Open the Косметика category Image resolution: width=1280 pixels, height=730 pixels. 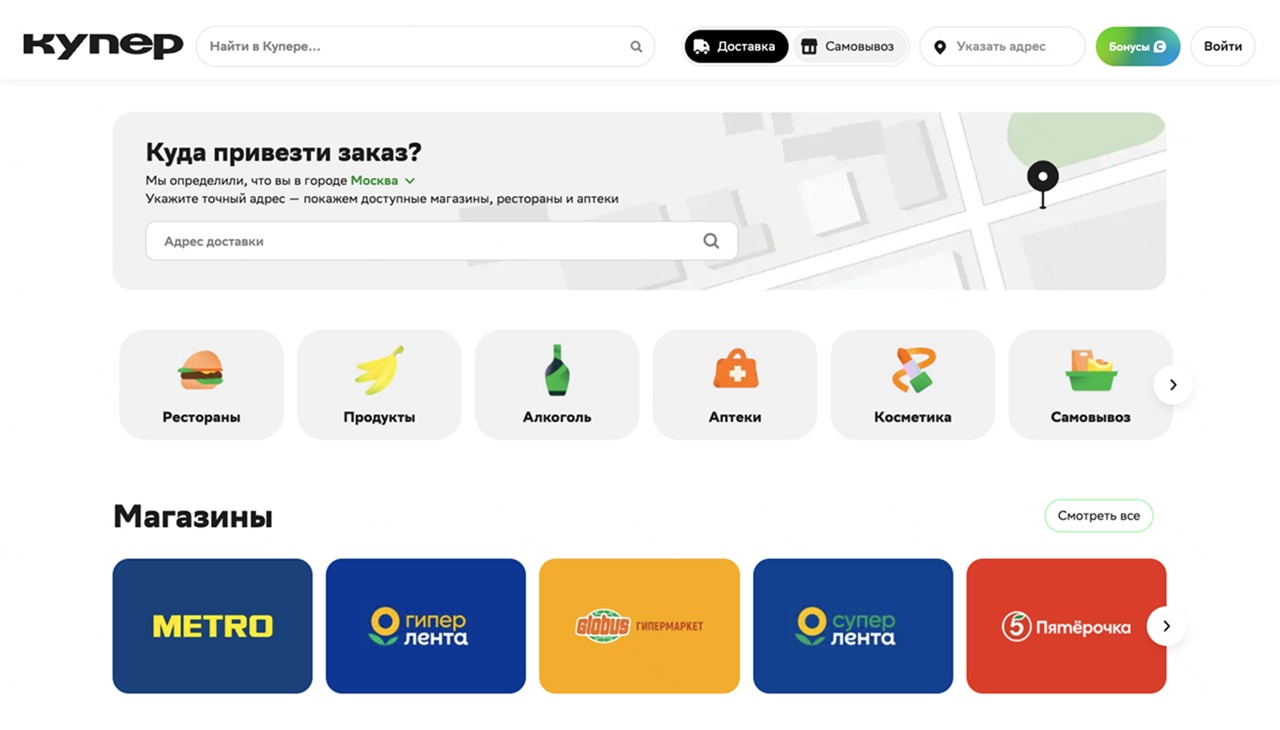point(913,385)
